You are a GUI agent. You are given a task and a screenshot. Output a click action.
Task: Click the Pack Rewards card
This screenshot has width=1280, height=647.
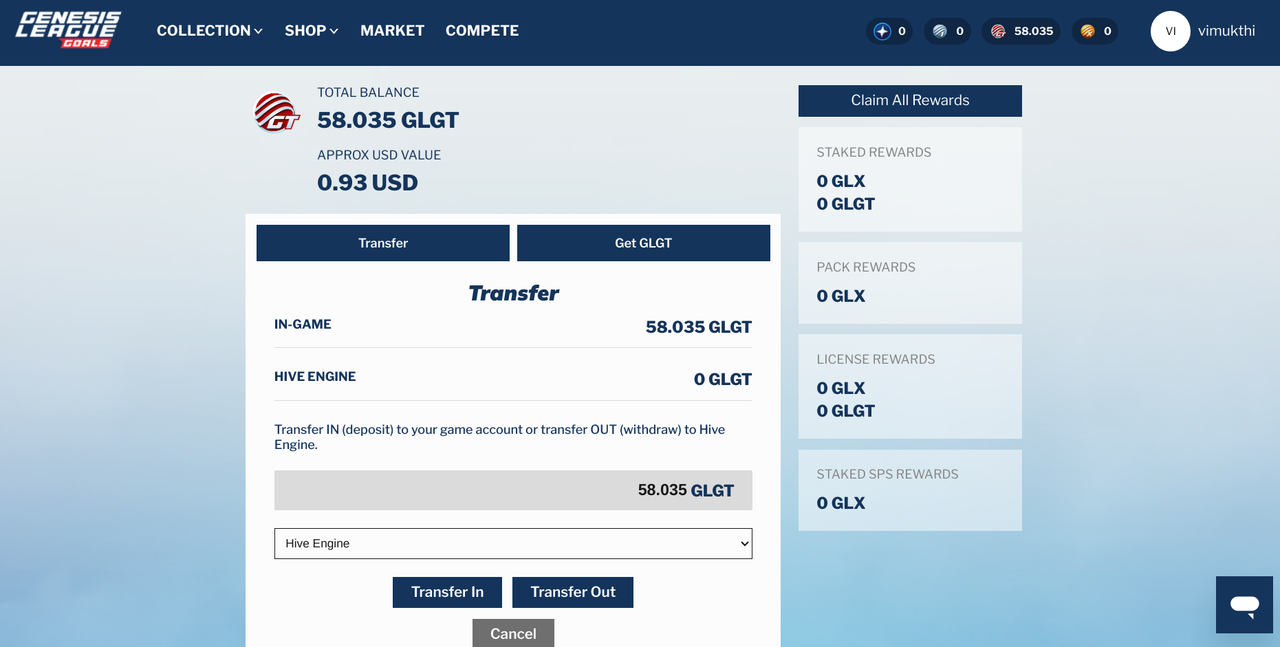point(910,283)
